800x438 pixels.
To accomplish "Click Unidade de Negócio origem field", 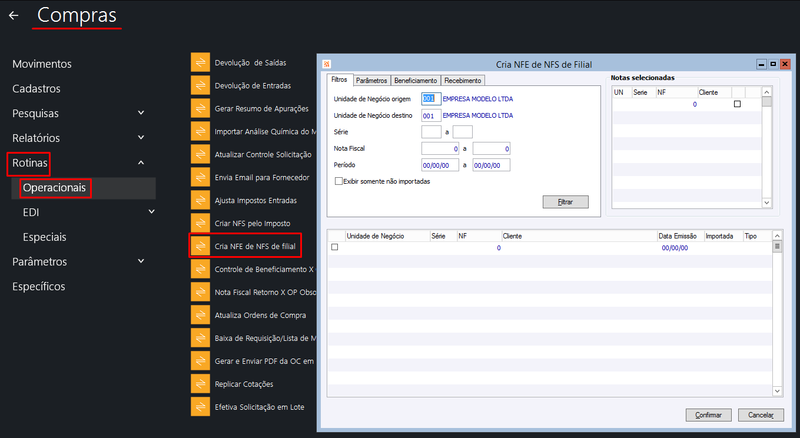I will pos(431,99).
